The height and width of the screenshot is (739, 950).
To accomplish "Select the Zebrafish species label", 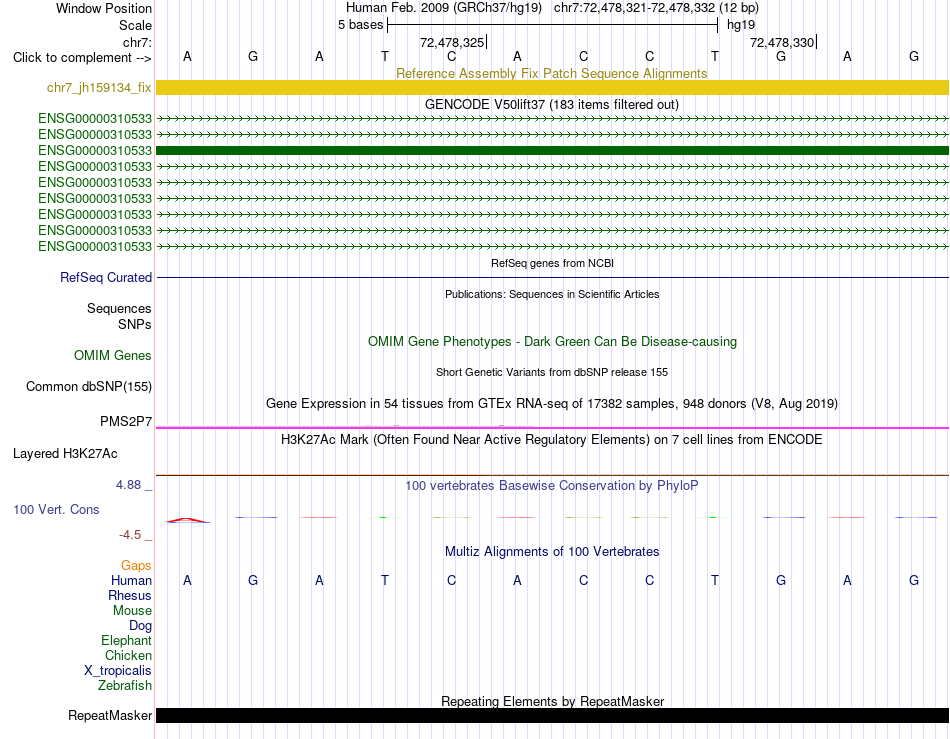I will [125, 686].
